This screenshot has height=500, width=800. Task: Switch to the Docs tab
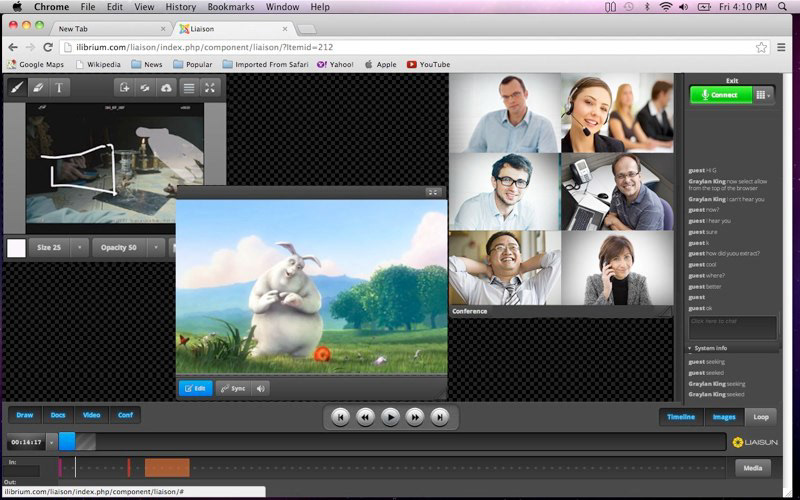click(58, 415)
